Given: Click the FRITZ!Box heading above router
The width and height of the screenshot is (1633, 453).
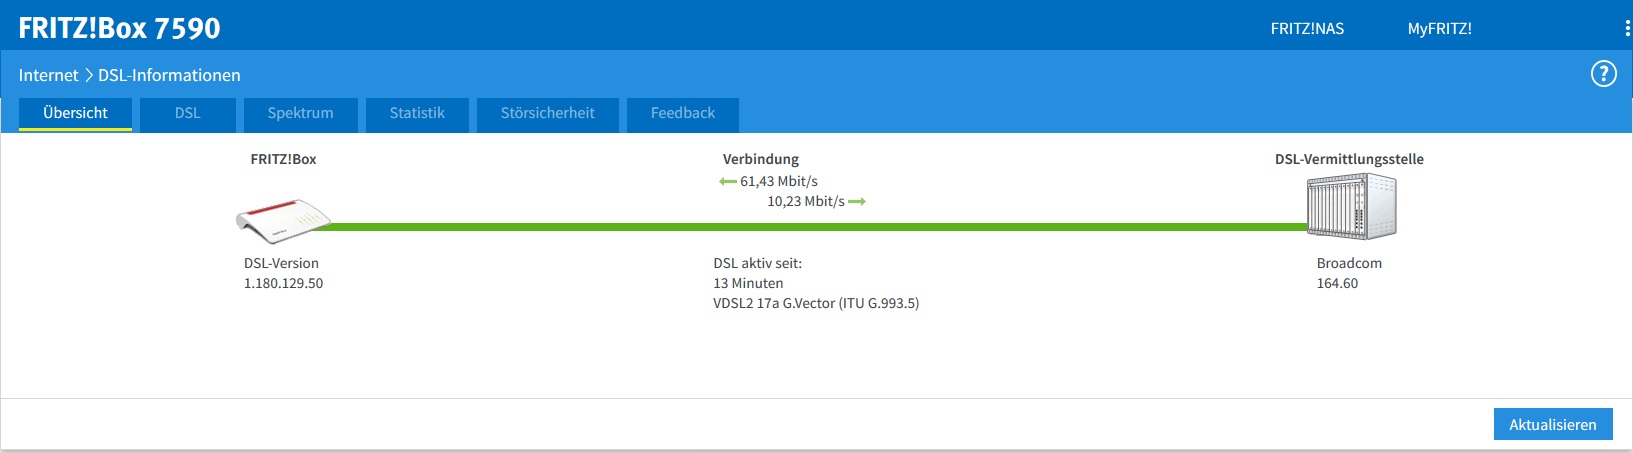Looking at the screenshot, I should coord(283,159).
